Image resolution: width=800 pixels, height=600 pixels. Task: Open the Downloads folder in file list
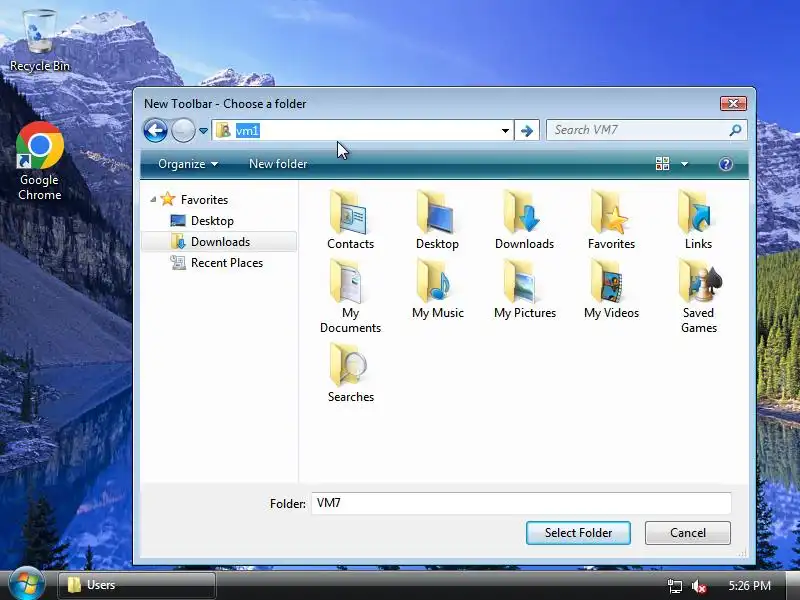coord(524,220)
